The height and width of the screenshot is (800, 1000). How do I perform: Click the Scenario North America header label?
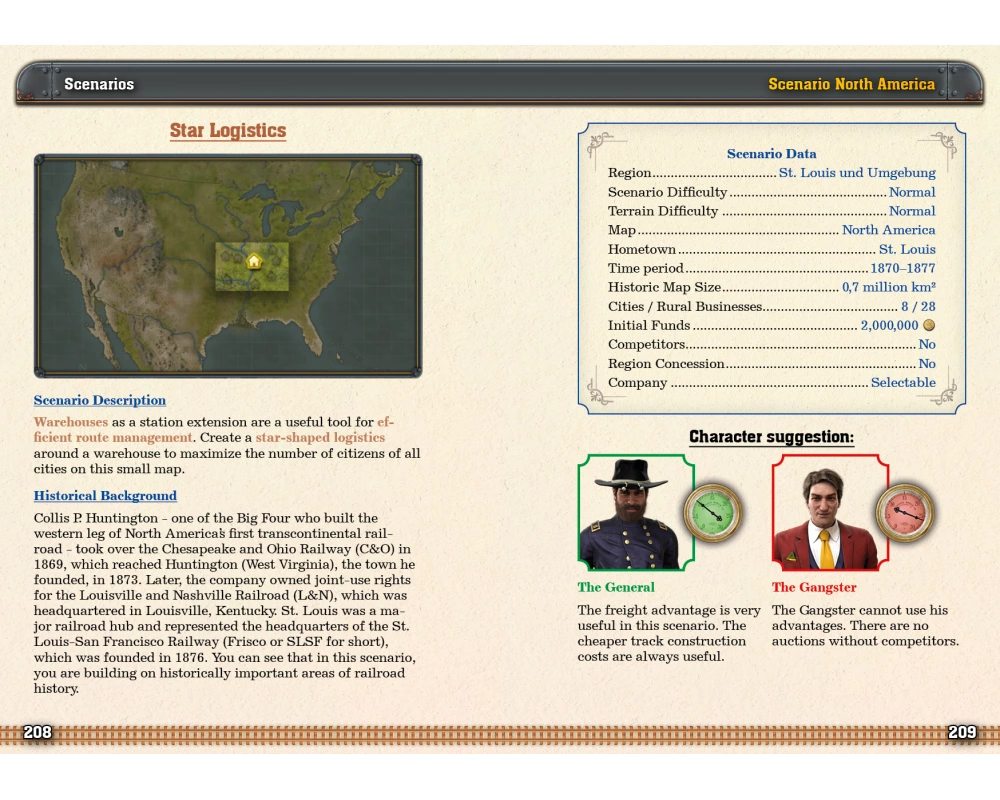pyautogui.click(x=851, y=85)
